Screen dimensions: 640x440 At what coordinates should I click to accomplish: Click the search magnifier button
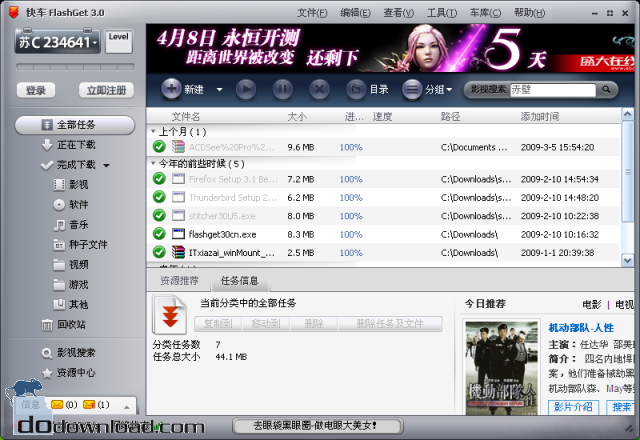tap(606, 89)
